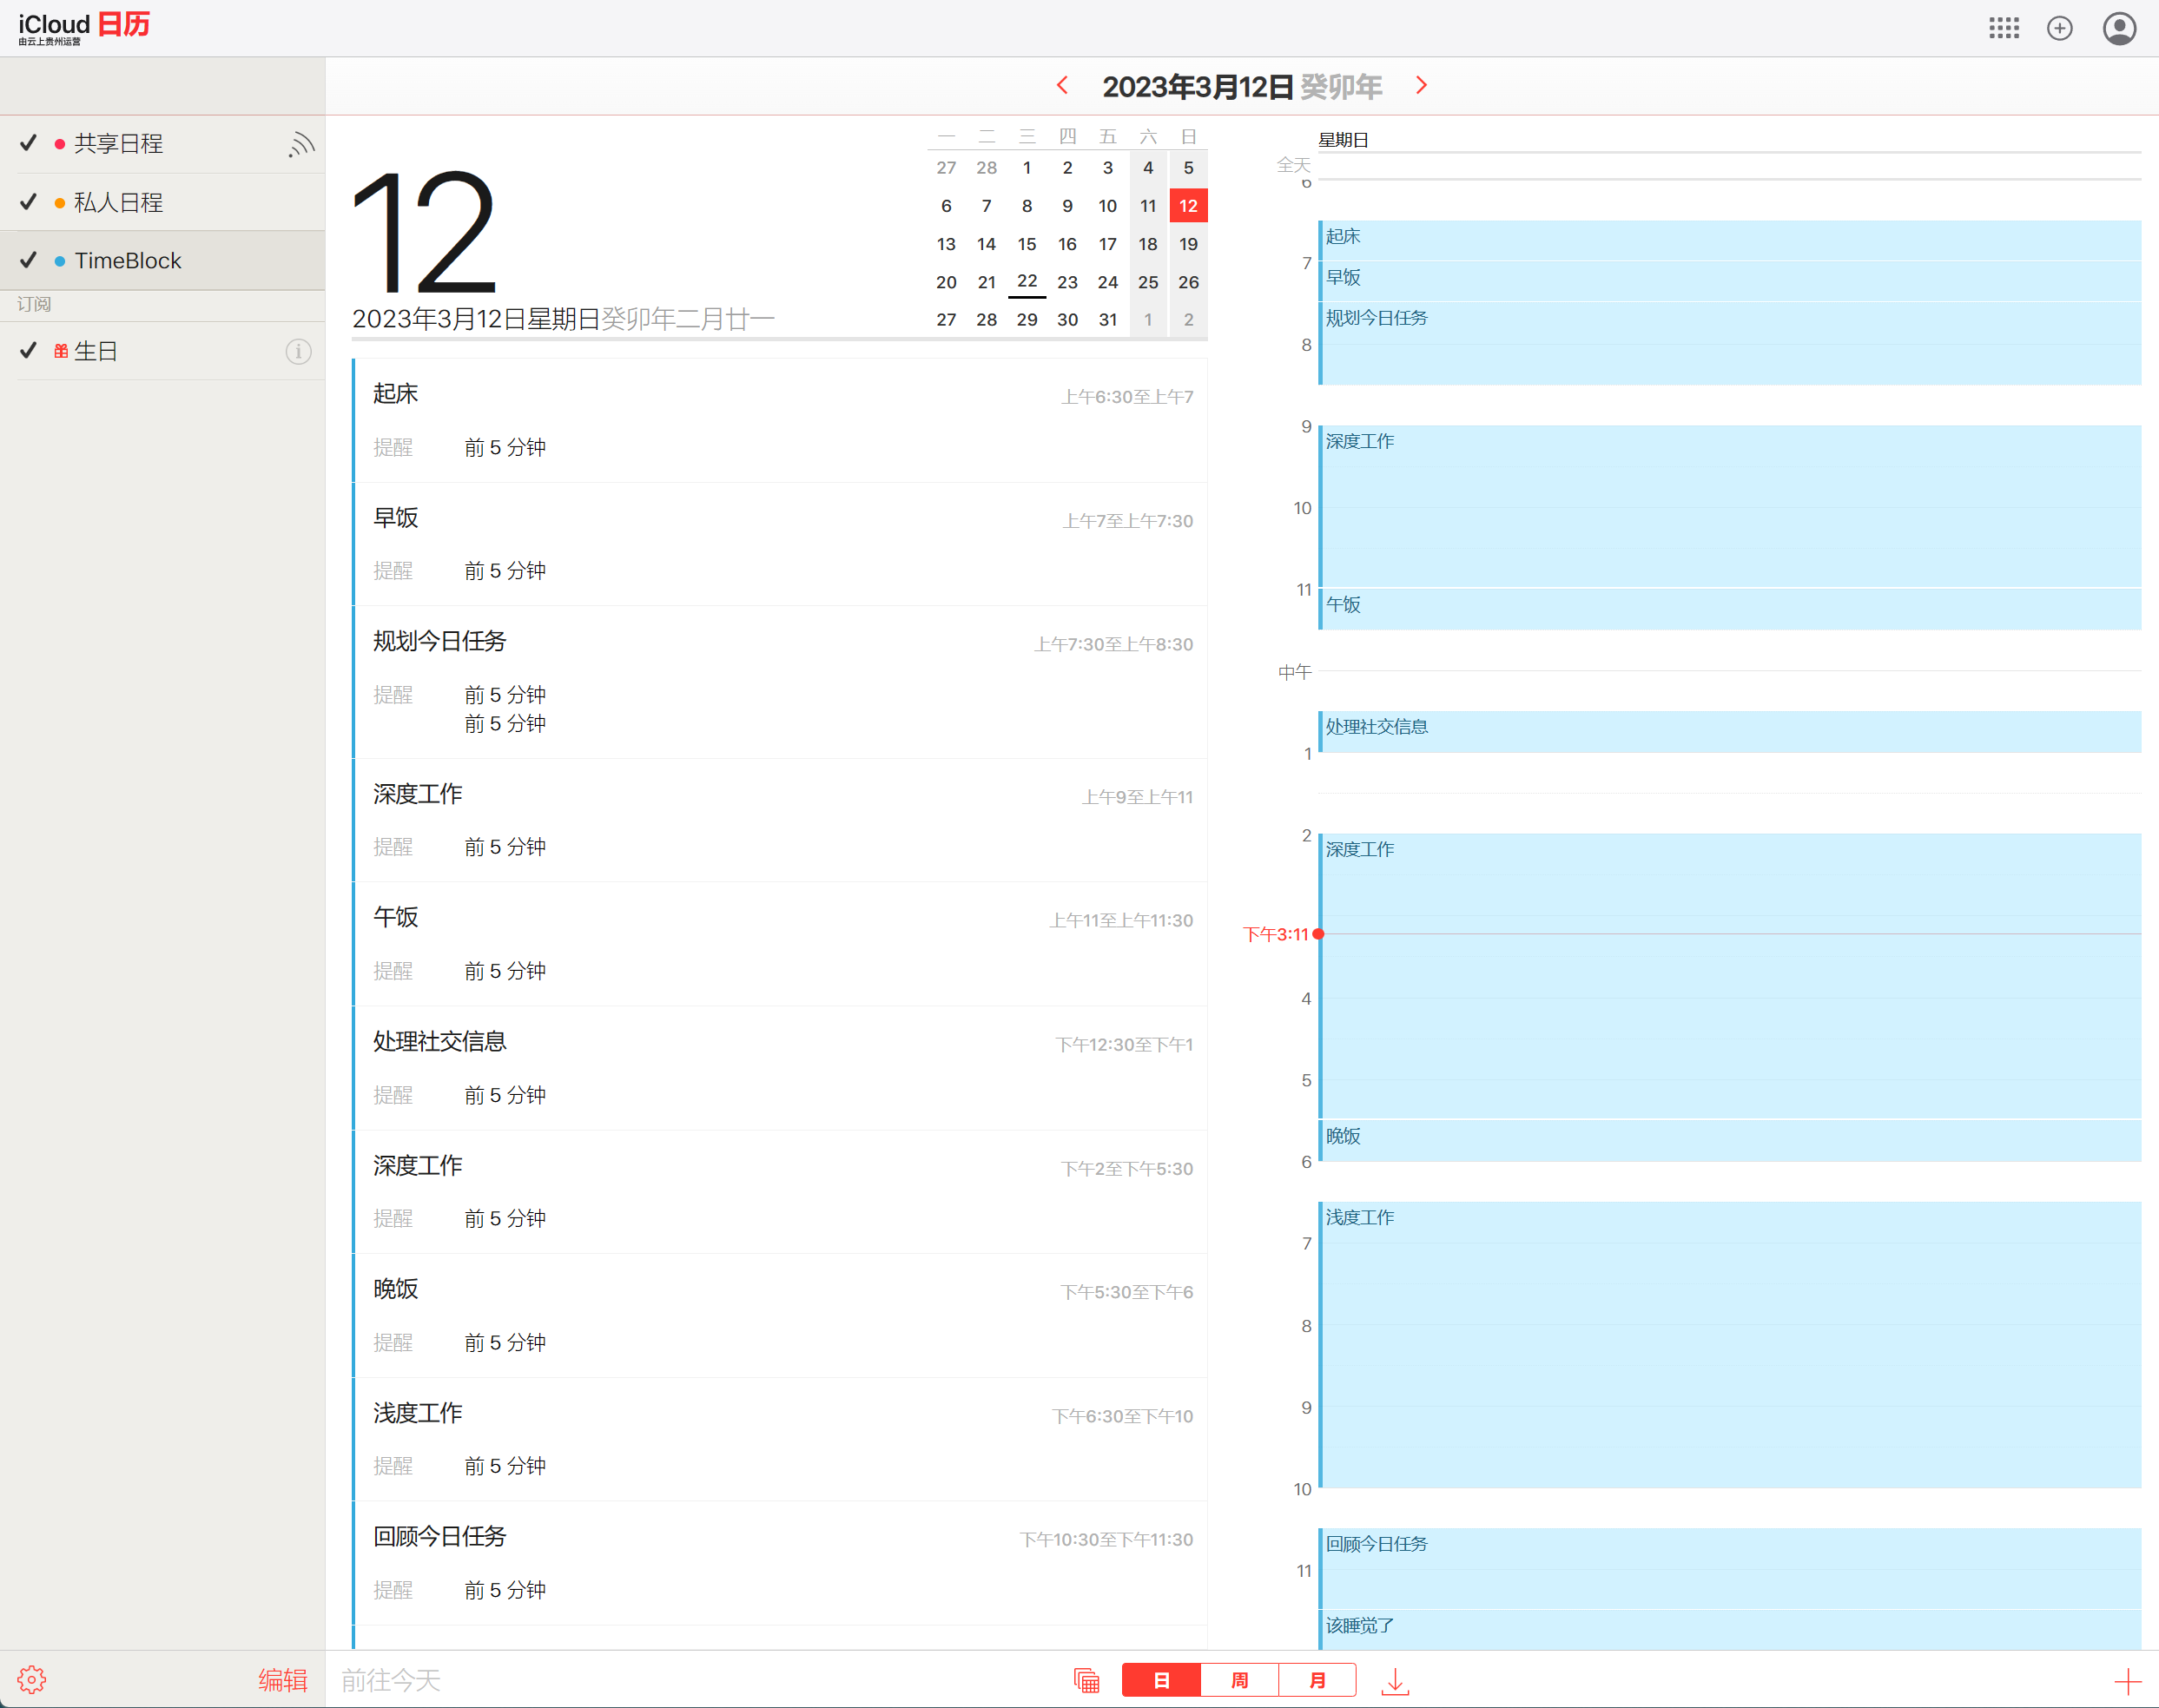Go to next day with right chevron
Screen dimensions: 2159x1708
click(1421, 86)
